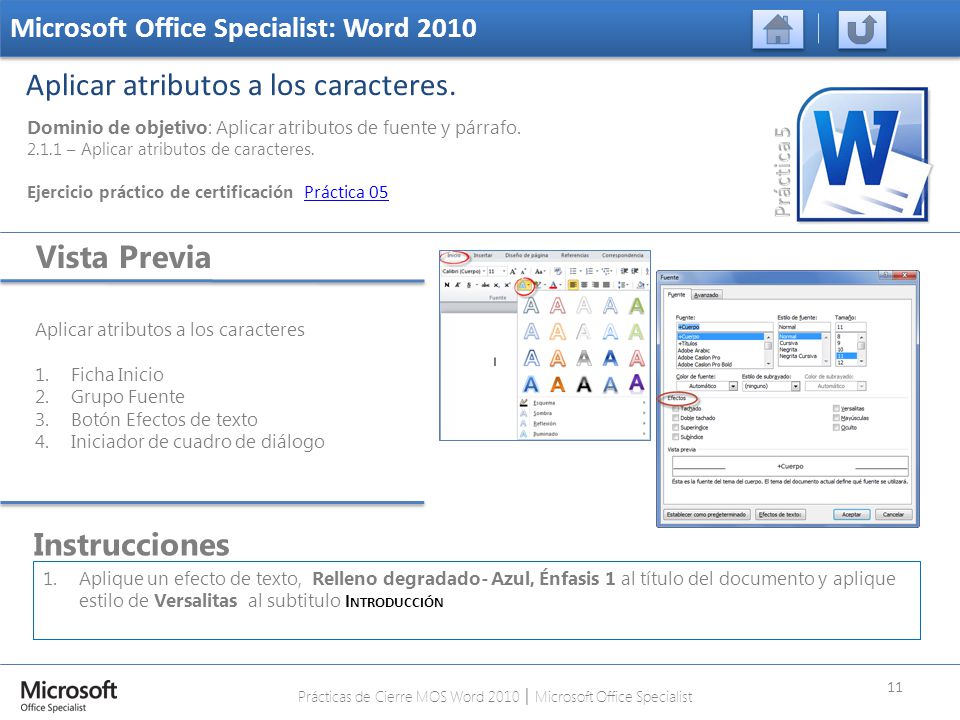Click the red font color A
The height and width of the screenshot is (720, 960).
[554, 285]
